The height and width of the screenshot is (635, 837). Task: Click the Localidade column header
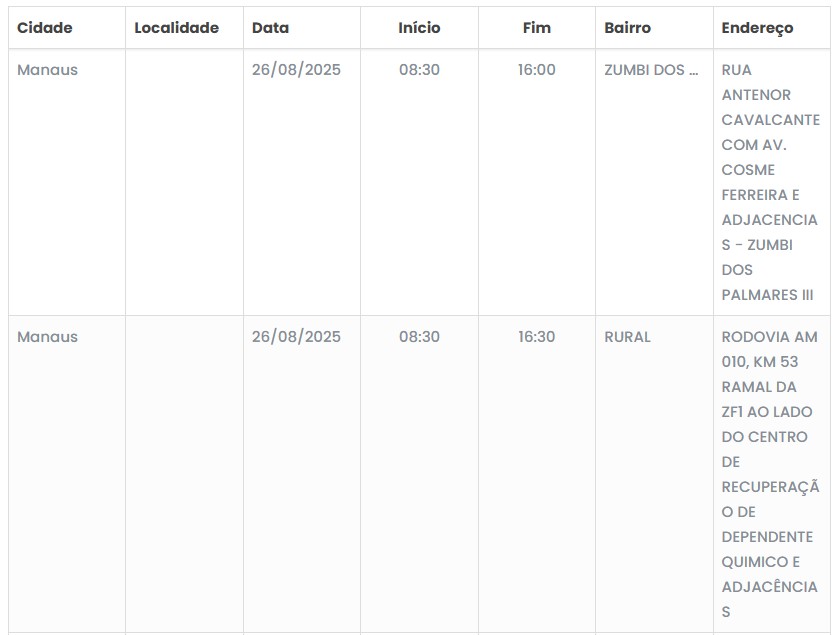coord(176,28)
